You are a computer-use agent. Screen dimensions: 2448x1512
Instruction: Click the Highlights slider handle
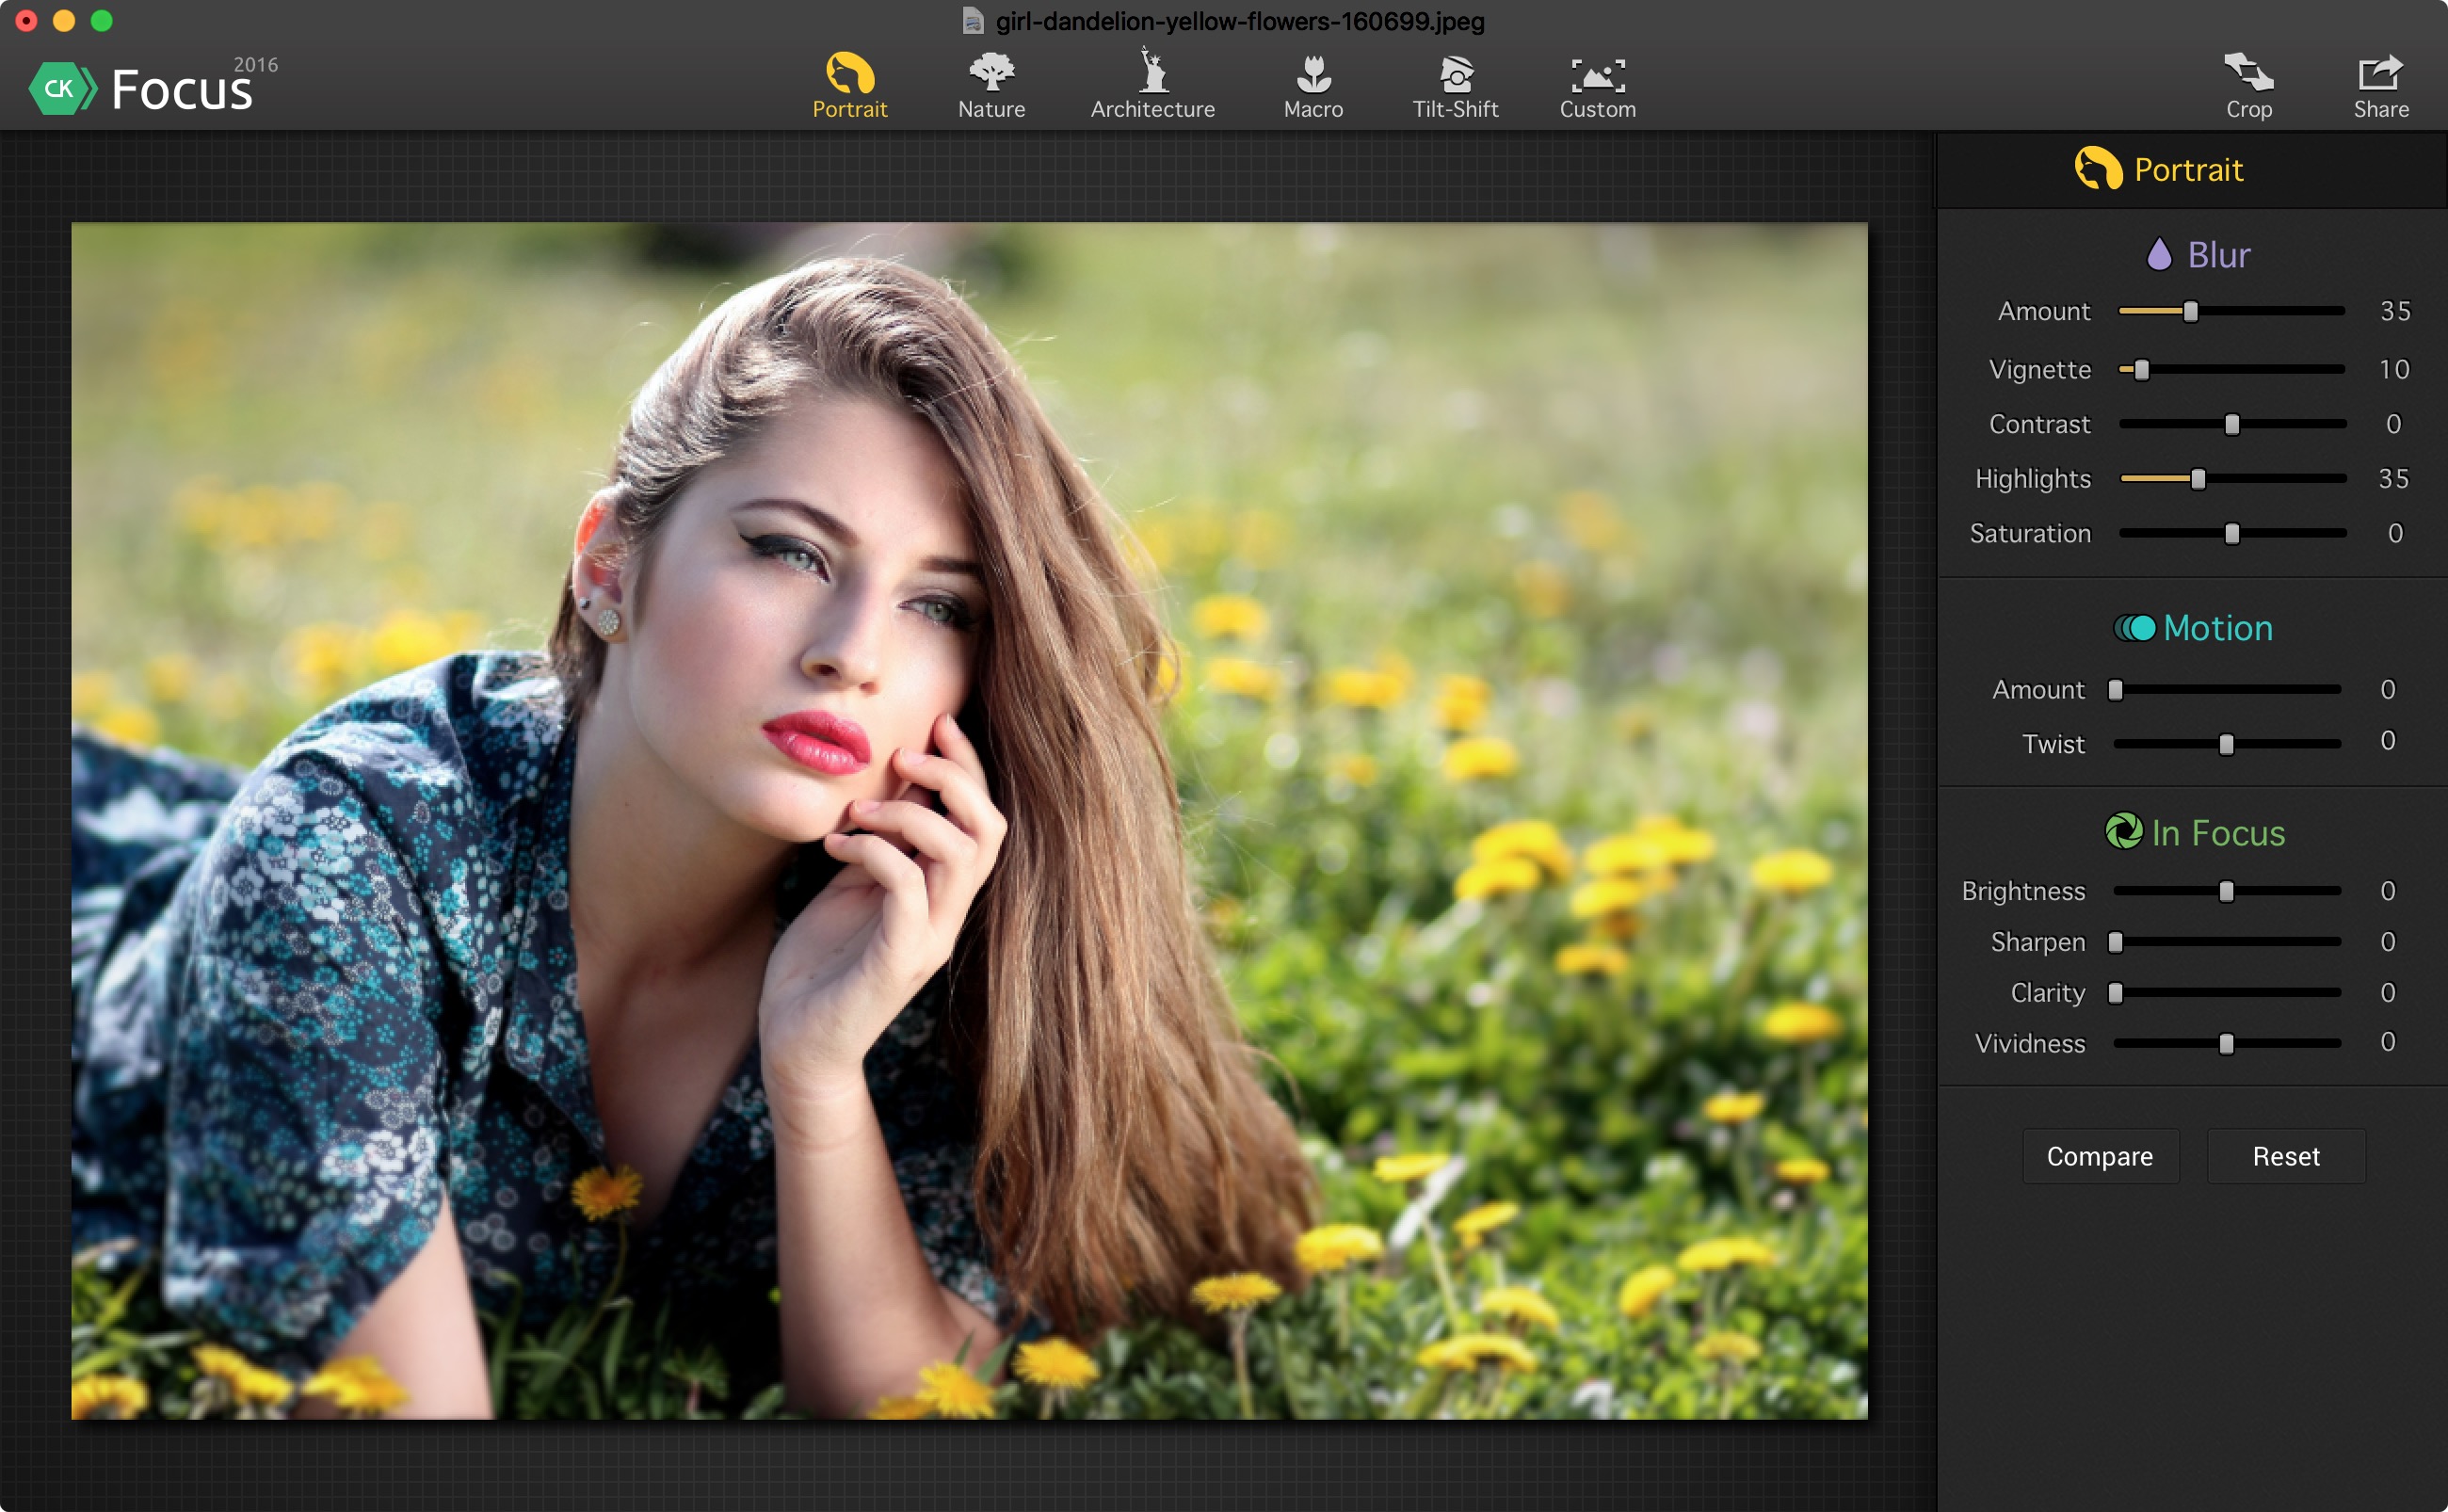coord(2197,479)
